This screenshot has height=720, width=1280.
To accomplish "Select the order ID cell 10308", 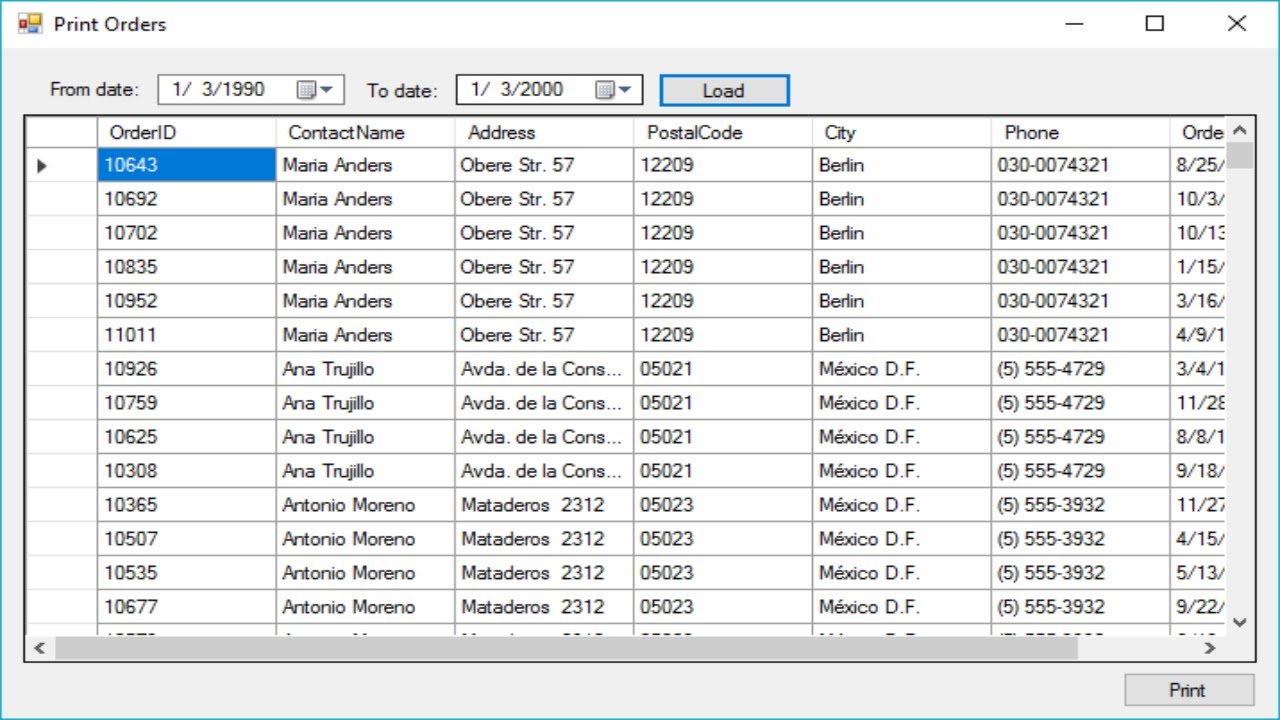I will pyautogui.click(x=186, y=471).
